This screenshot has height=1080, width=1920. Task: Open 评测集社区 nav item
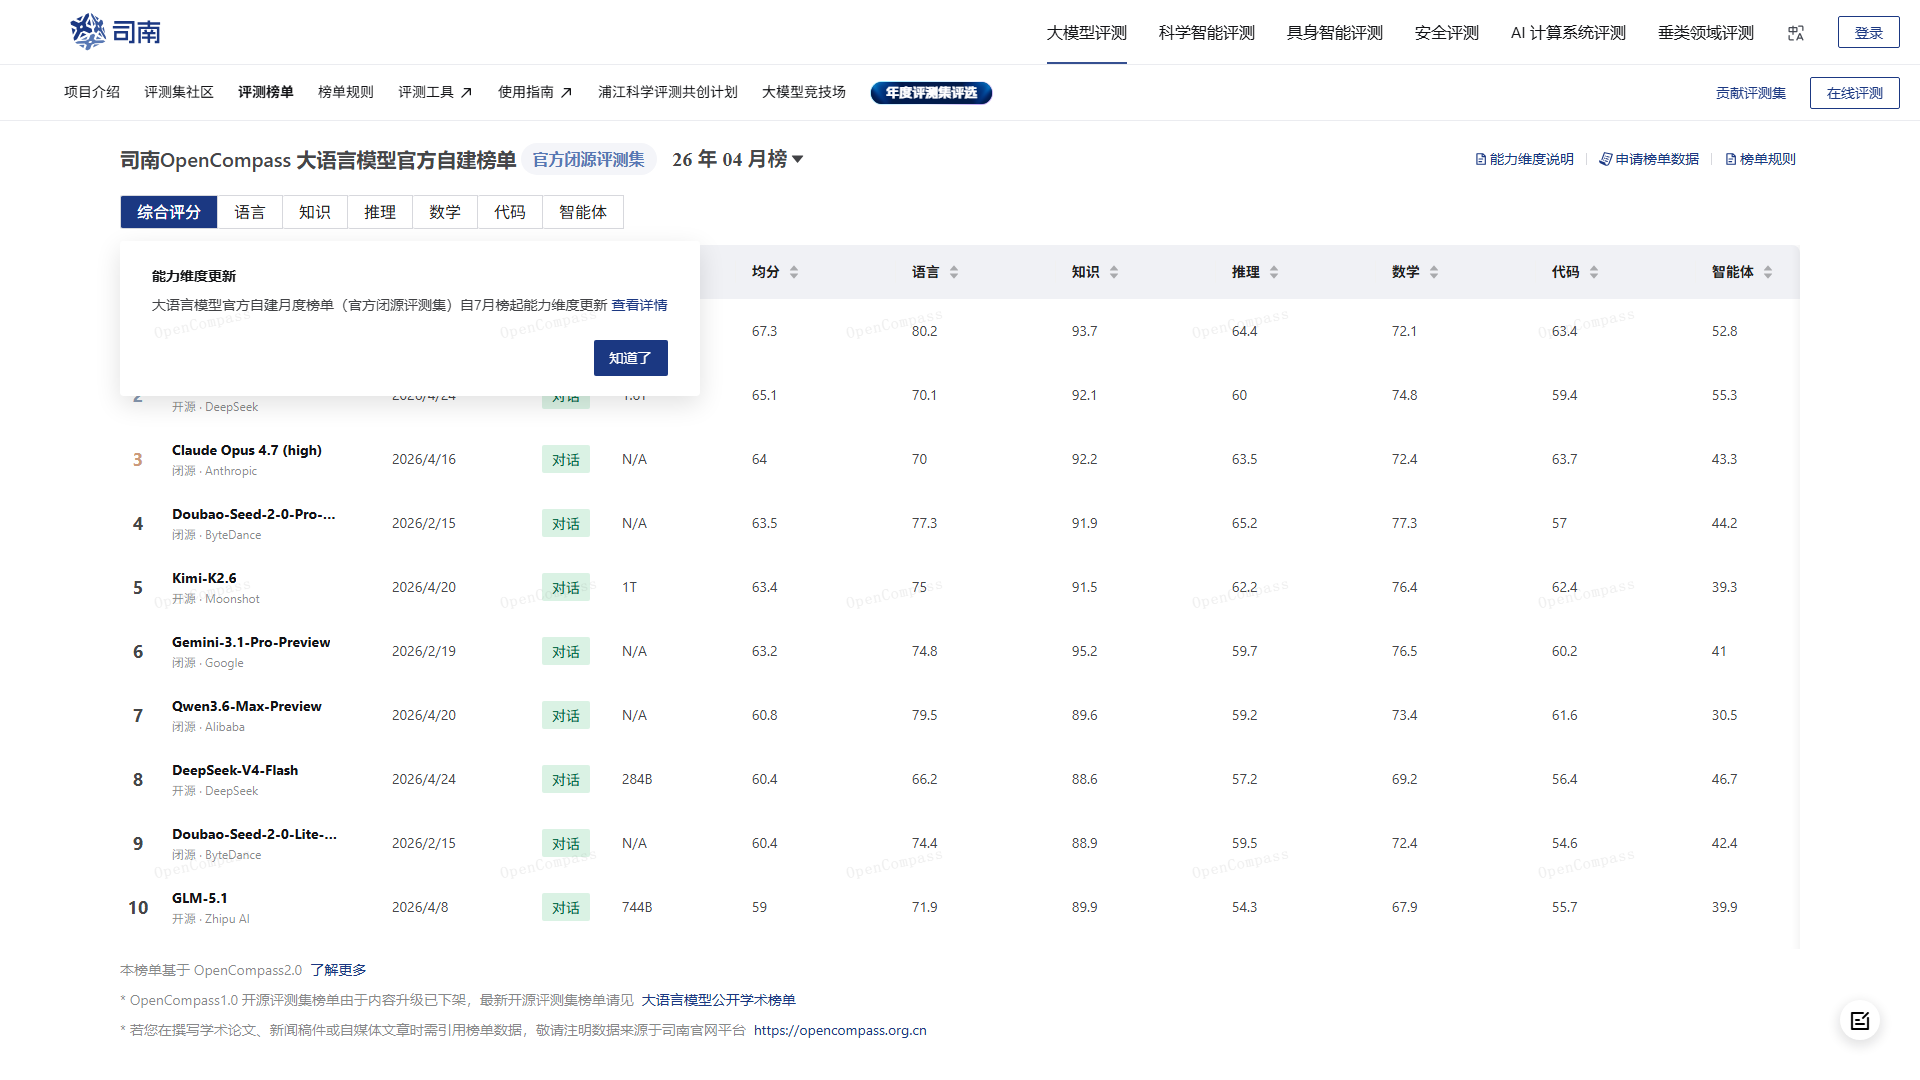click(x=179, y=92)
